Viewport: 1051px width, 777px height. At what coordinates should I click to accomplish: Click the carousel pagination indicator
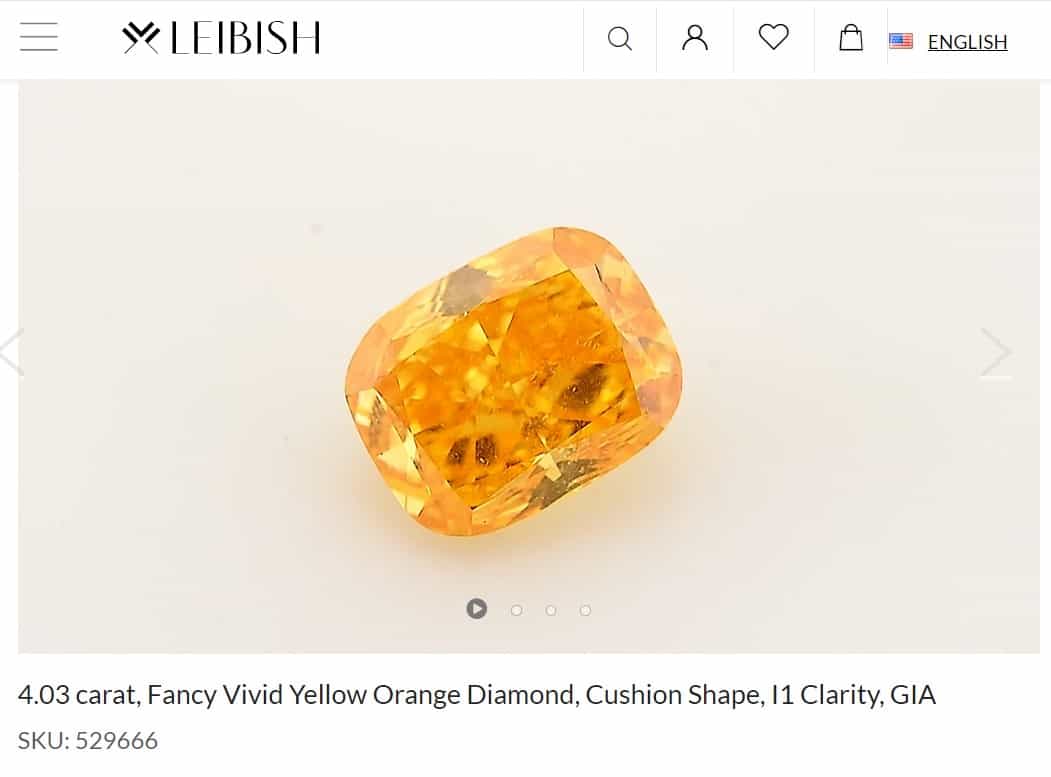(x=530, y=608)
